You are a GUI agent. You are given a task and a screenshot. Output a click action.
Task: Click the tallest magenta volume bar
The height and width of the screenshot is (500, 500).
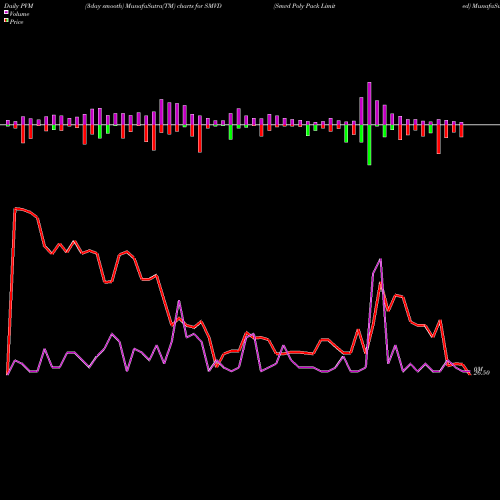(369, 103)
